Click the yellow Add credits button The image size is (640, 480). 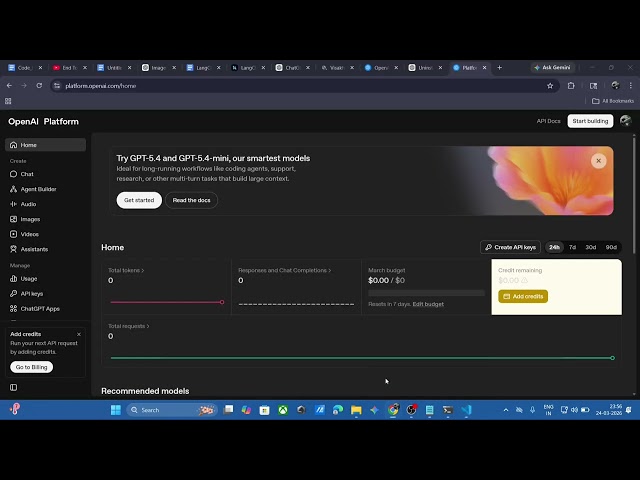click(523, 296)
